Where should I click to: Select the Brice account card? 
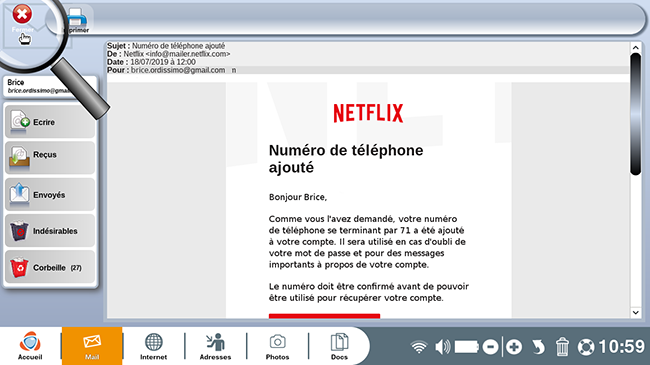[50, 86]
